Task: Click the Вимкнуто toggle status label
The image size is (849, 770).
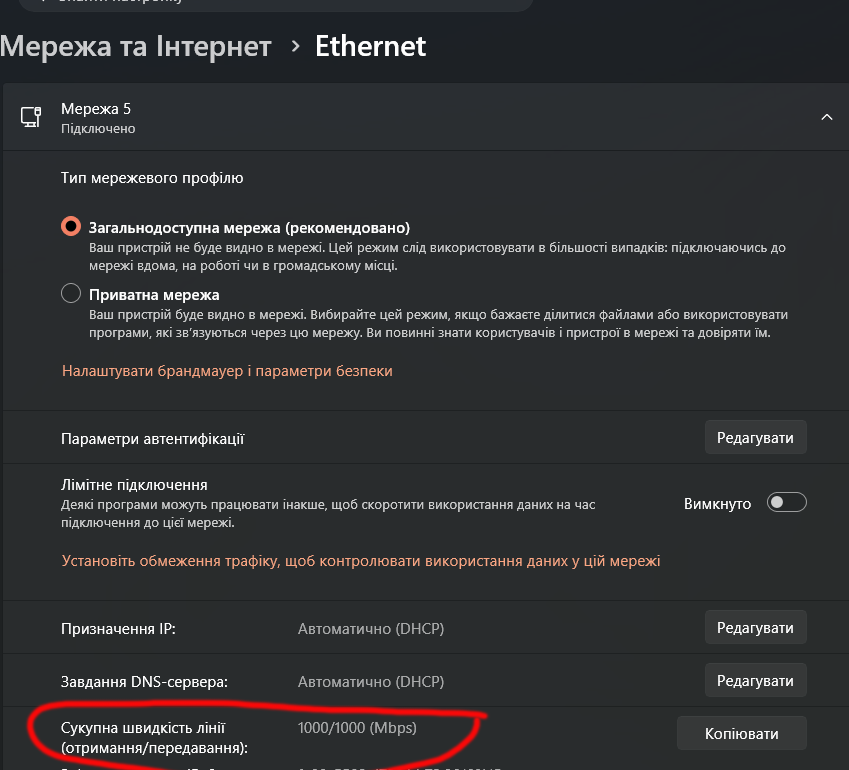Action: coord(717,504)
